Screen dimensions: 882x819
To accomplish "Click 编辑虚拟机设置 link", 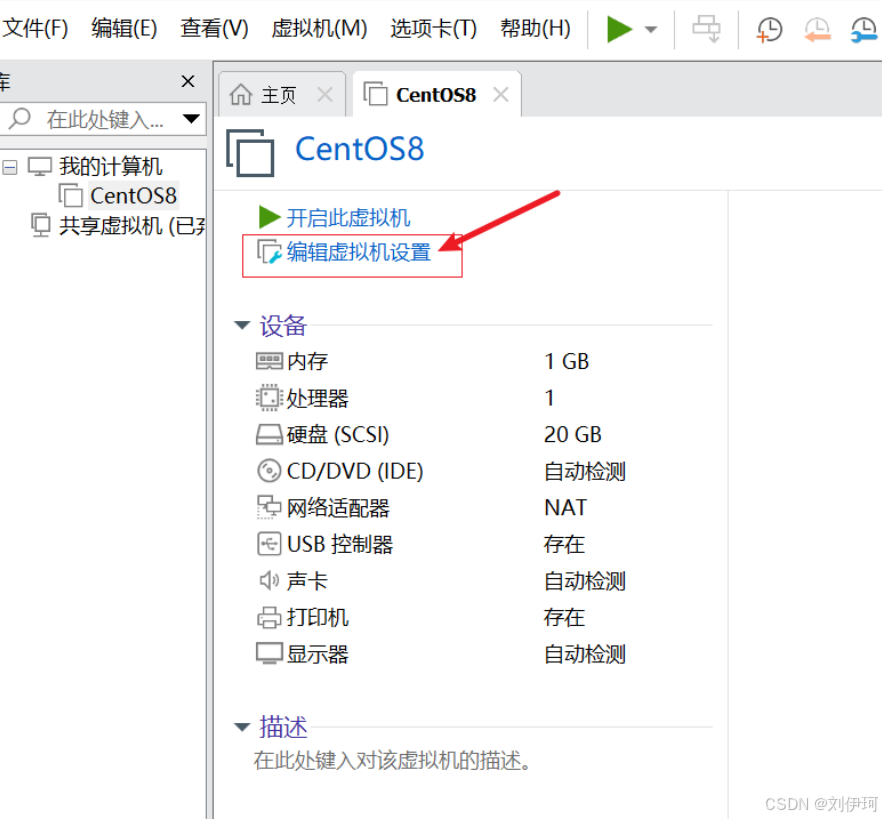I will click(358, 252).
